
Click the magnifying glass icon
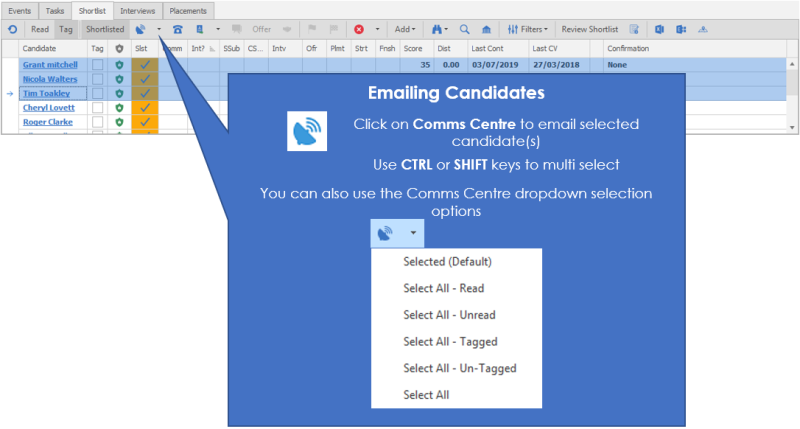464,29
